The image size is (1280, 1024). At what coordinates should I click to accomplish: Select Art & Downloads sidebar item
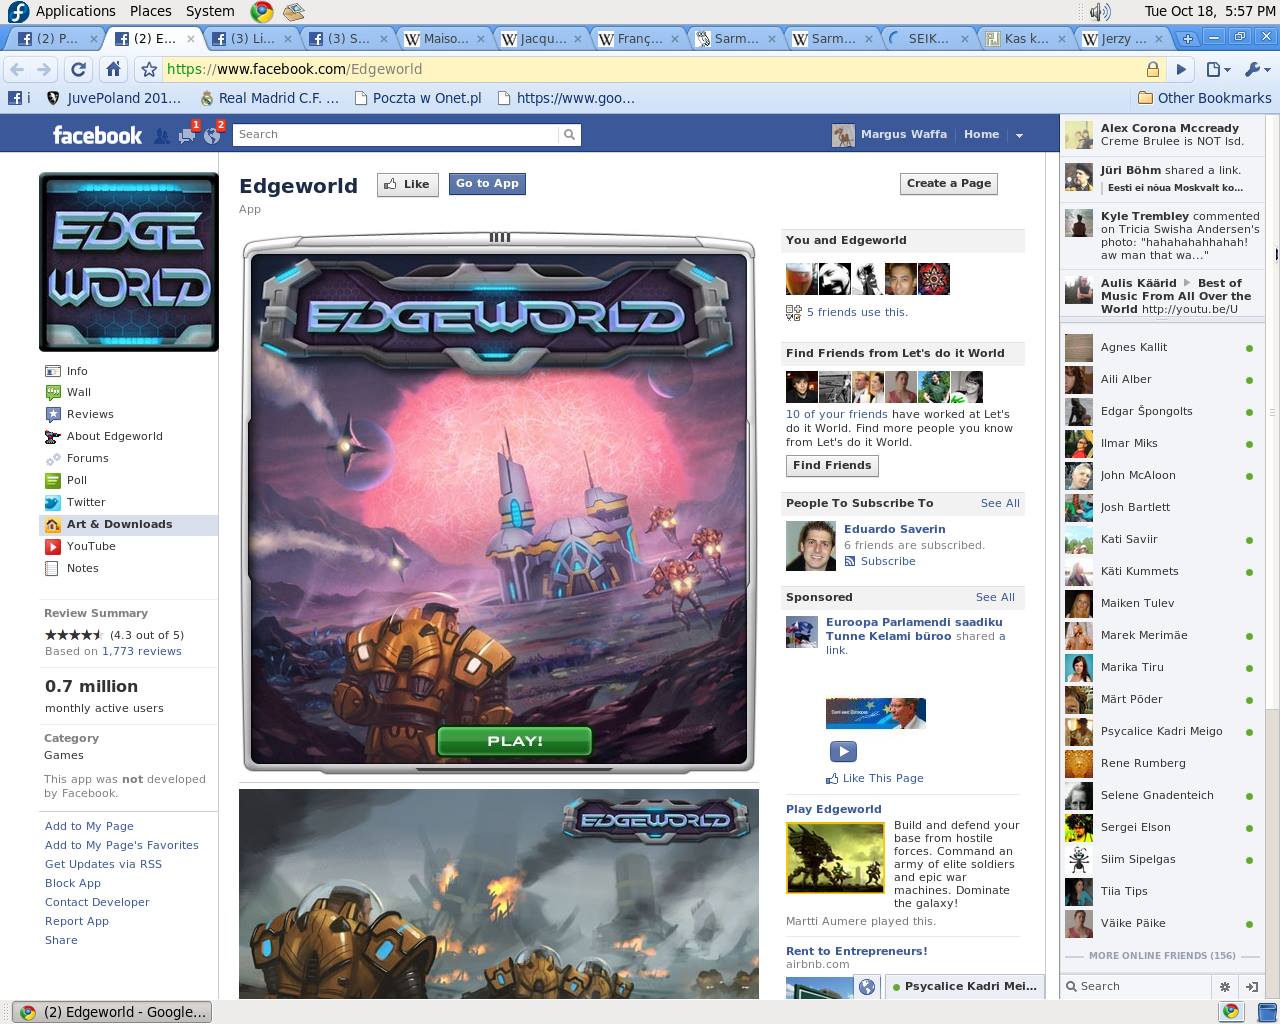[x=128, y=524]
